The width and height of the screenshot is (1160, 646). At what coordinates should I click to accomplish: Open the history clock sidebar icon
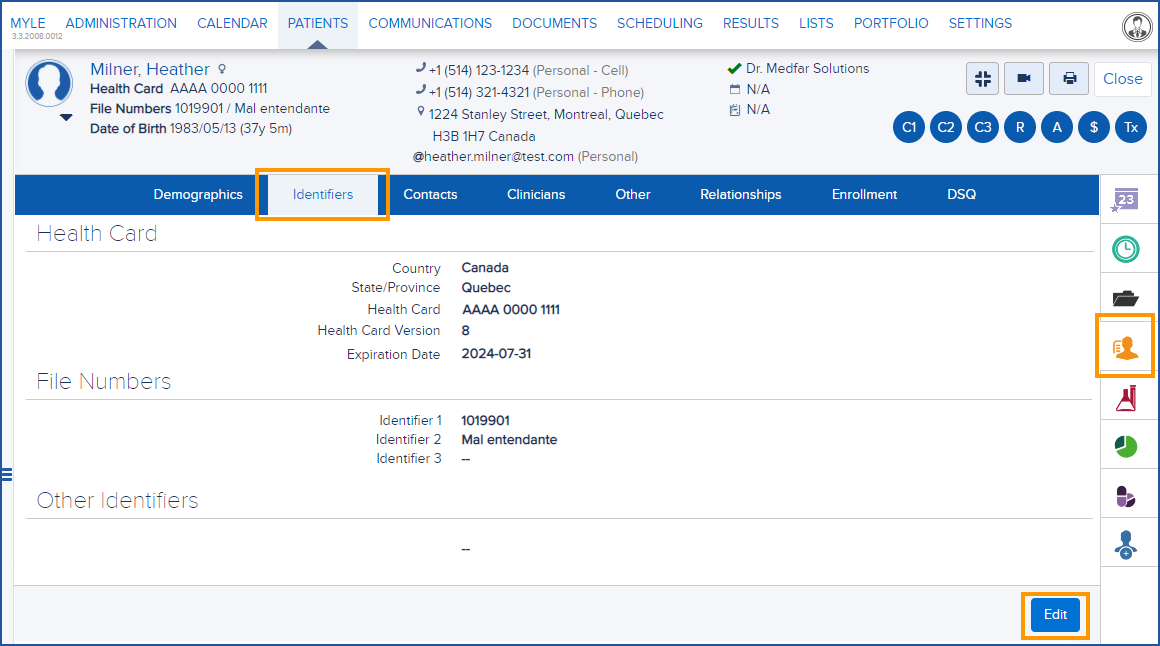1128,249
